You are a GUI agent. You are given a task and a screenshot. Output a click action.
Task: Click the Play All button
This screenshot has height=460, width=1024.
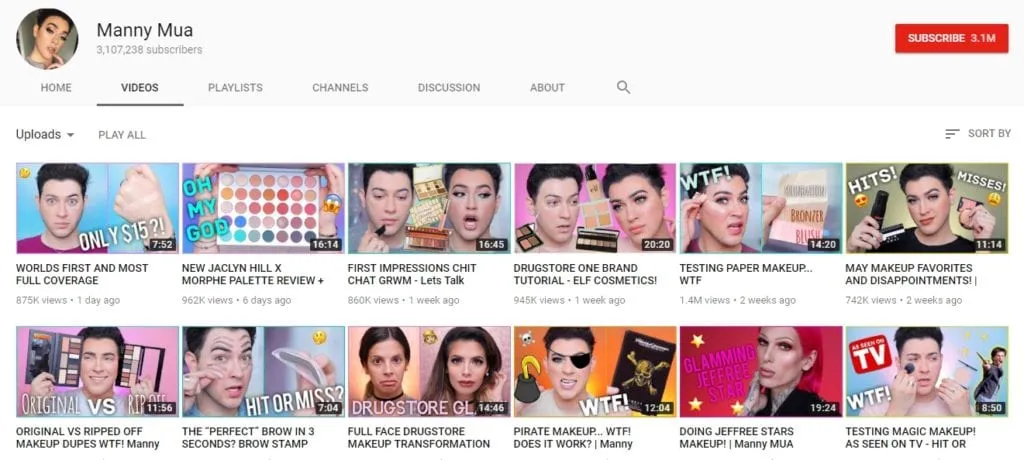[x=122, y=135]
